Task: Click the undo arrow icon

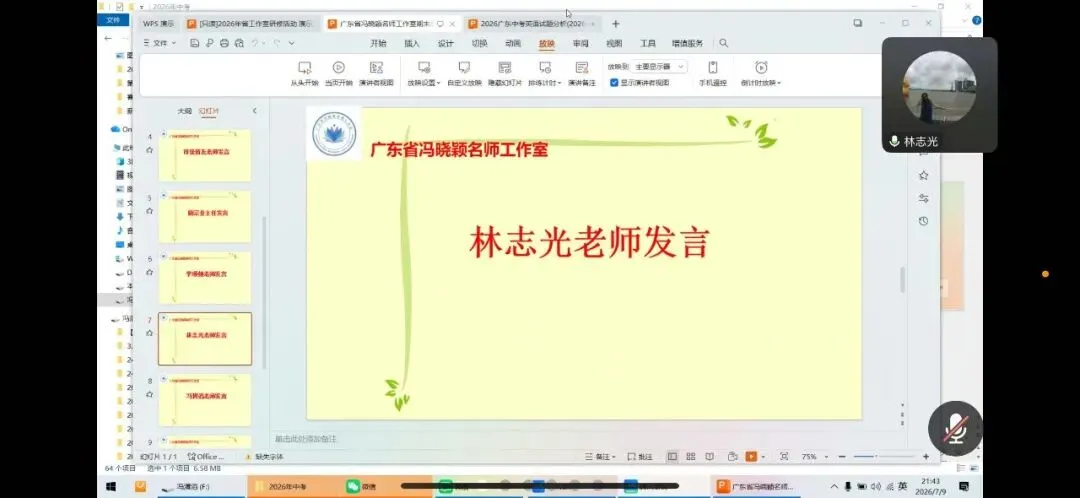Action: point(256,43)
